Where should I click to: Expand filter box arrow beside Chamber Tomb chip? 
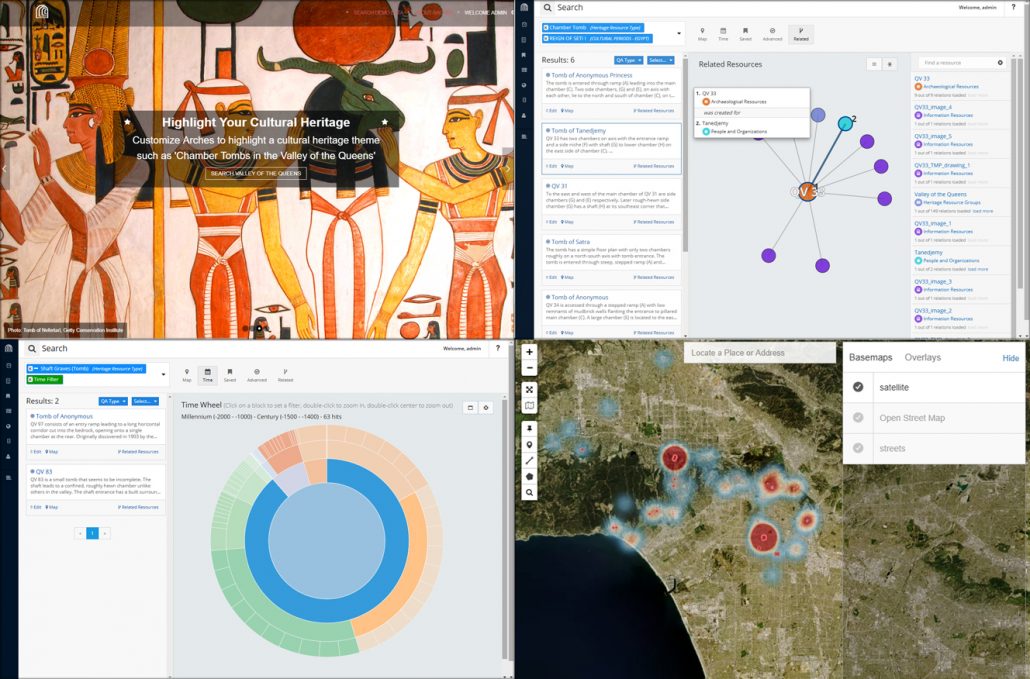click(x=679, y=33)
